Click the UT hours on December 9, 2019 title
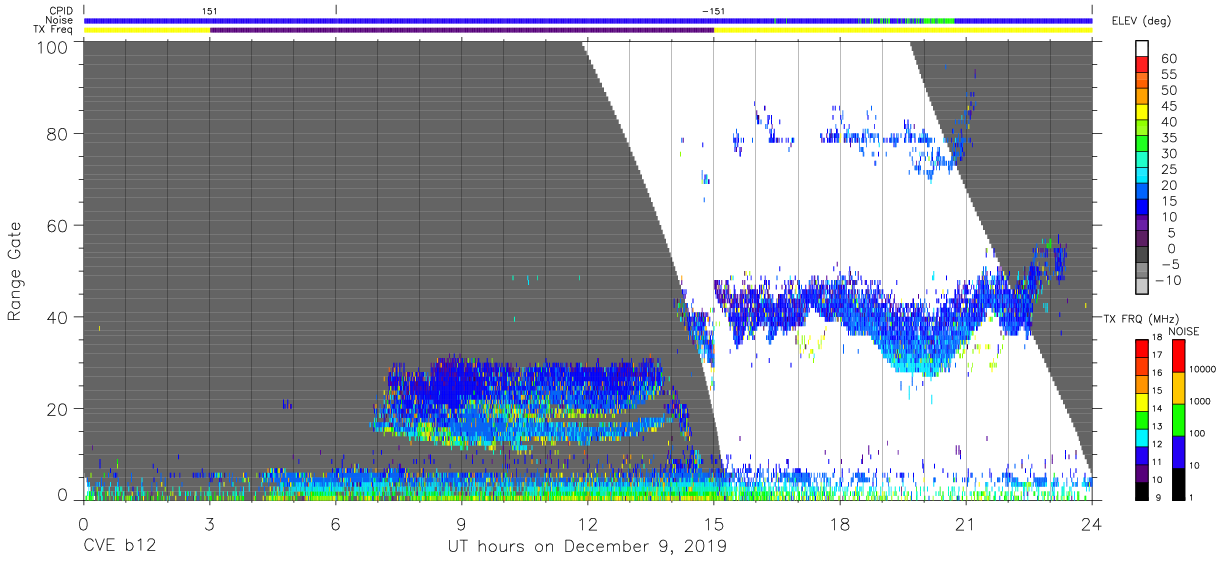The image size is (1228, 567). [x=587, y=547]
